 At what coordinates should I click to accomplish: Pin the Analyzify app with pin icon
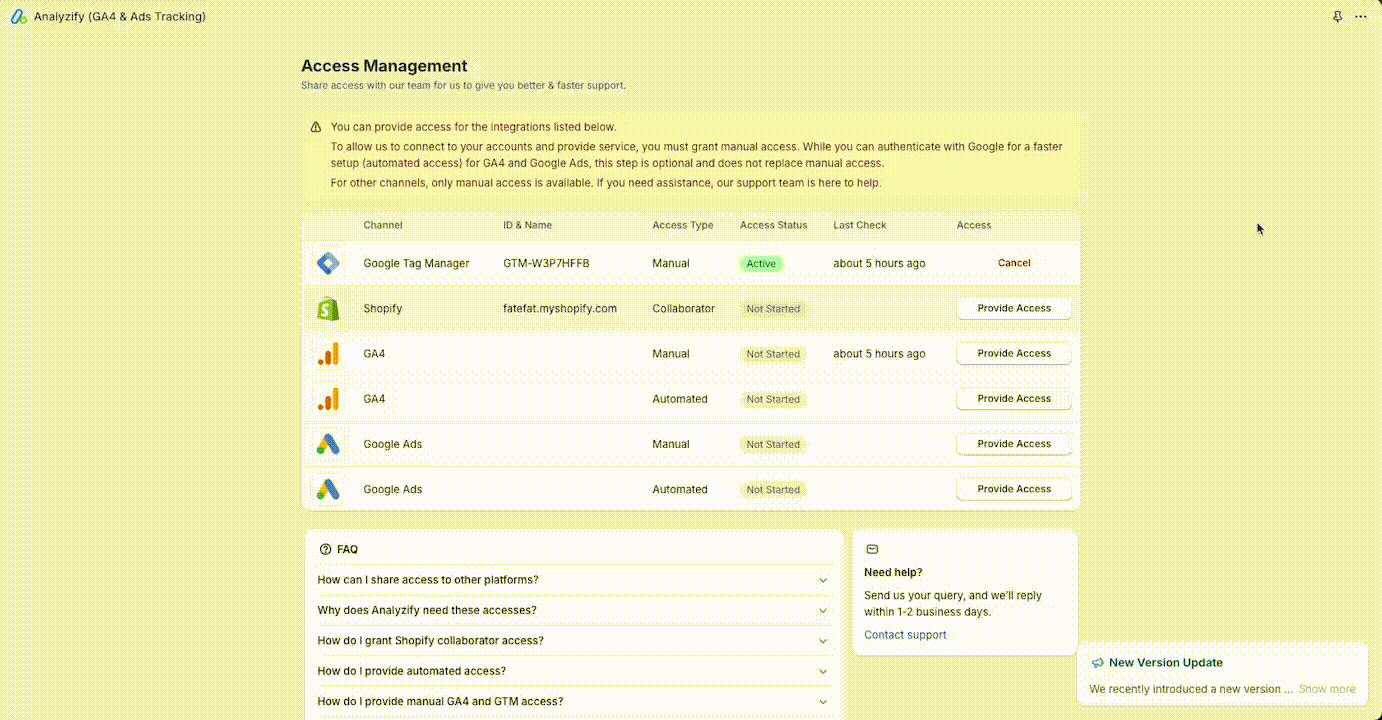coord(1338,17)
